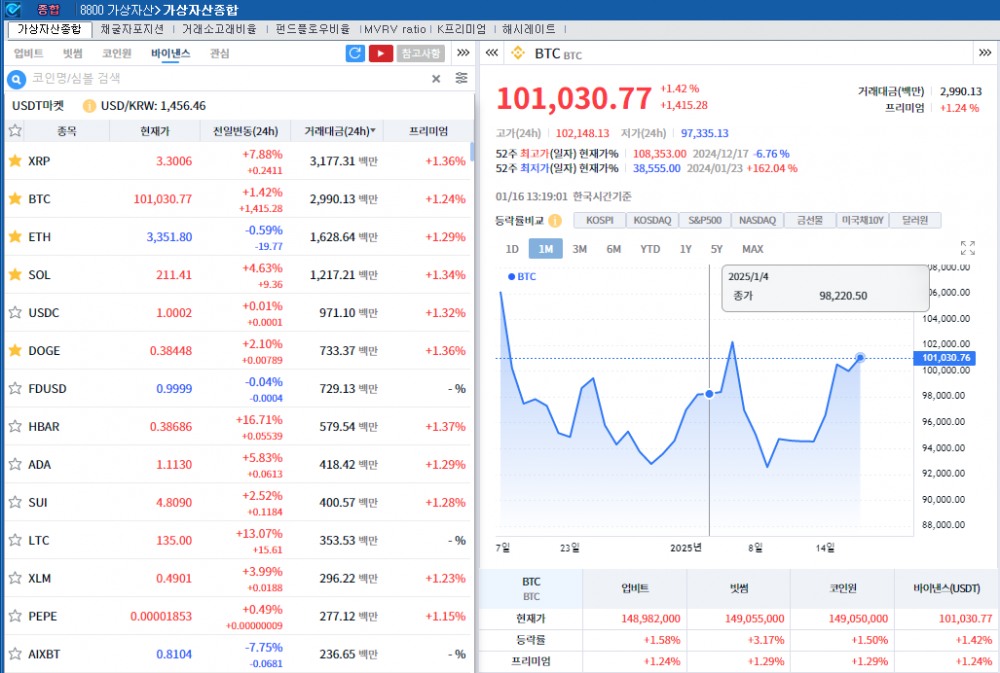This screenshot has width=1000, height=673.
Task: Expand more options with the »»» chevron
Action: click(464, 53)
